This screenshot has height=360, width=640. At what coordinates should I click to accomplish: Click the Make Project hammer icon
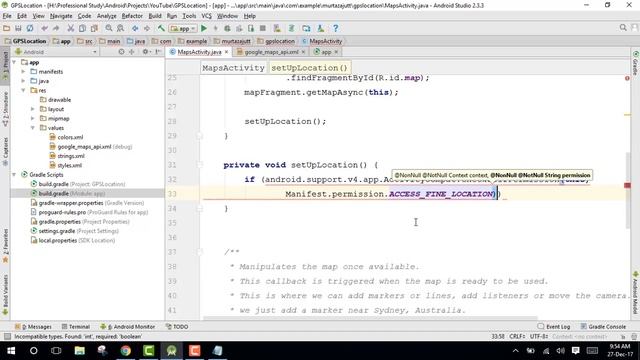pyautogui.click(x=161, y=29)
